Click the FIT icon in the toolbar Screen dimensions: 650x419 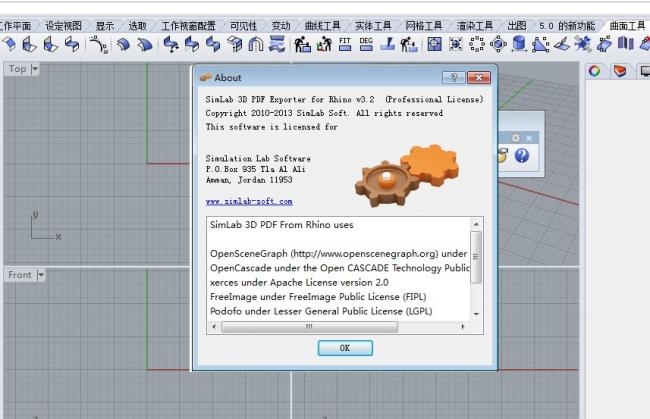(x=345, y=43)
